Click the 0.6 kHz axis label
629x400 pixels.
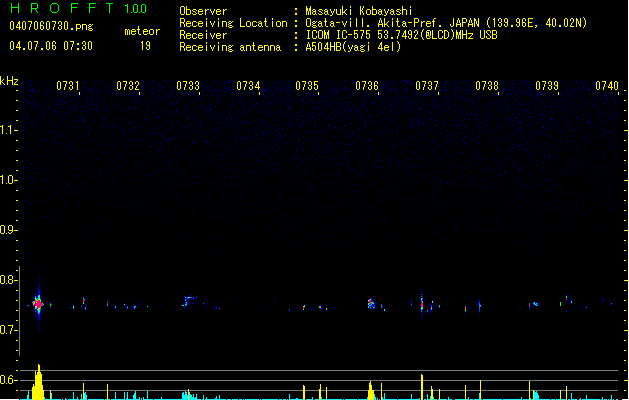pos(7,380)
